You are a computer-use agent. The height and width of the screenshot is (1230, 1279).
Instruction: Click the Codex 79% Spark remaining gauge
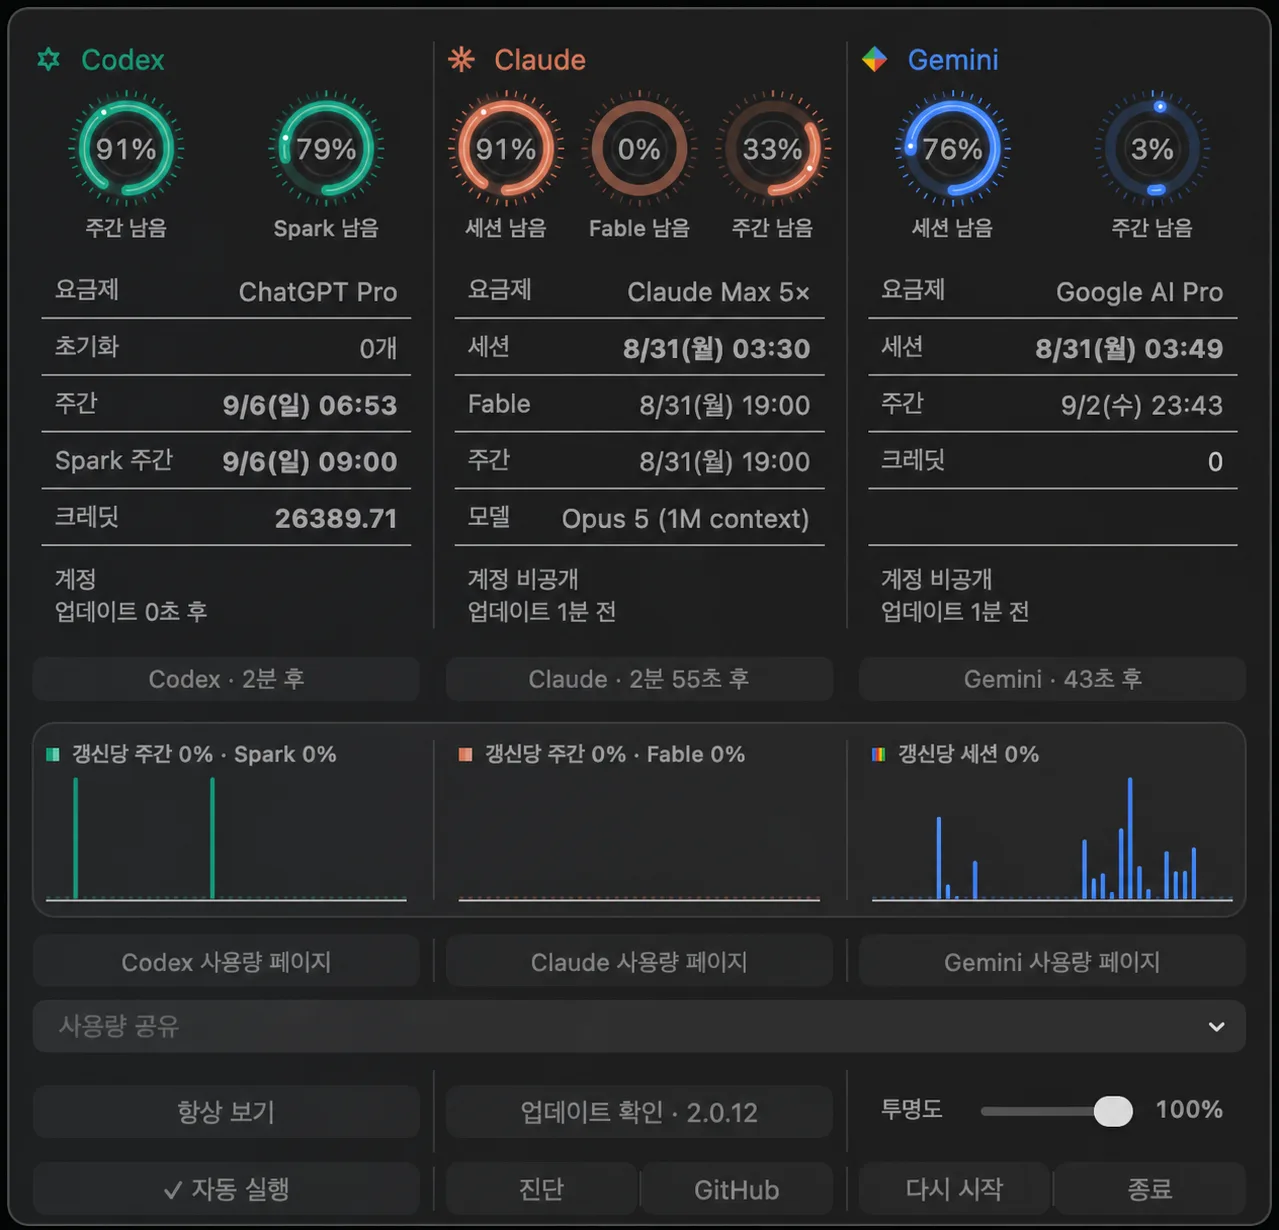pos(326,149)
